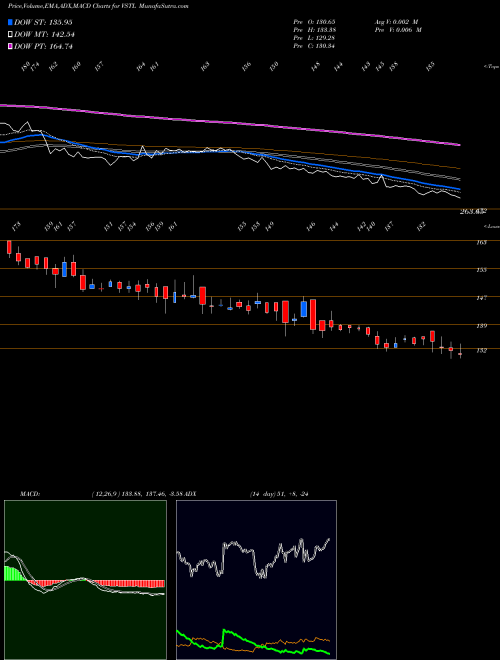Image resolution: width=500 pixels, height=660 pixels.
Task: Click the 'Pre H: 133.88' value
Action: [x=314, y=30]
